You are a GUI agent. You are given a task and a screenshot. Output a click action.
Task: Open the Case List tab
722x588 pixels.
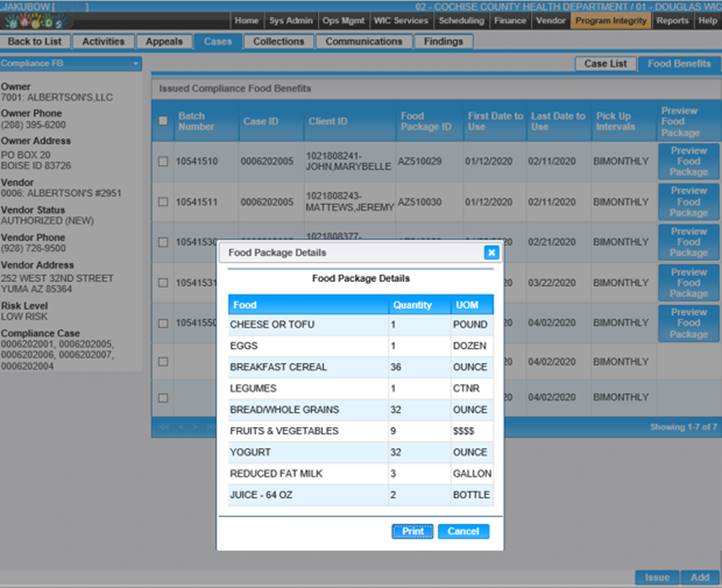[x=606, y=64]
